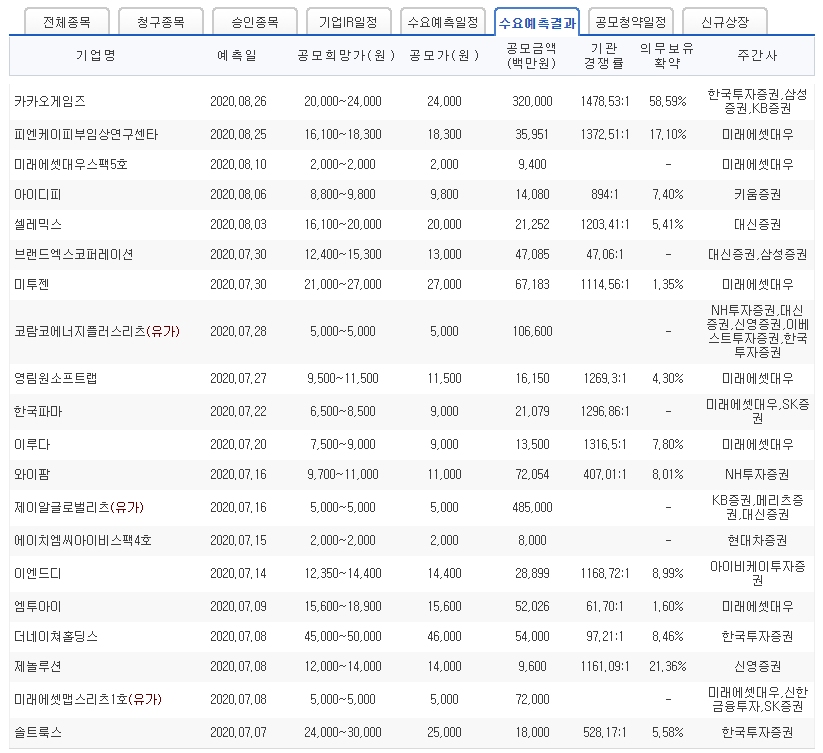This screenshot has height=753, width=823.
Task: Click underwriter 대신증권,삼성증권
Action: 757,254
